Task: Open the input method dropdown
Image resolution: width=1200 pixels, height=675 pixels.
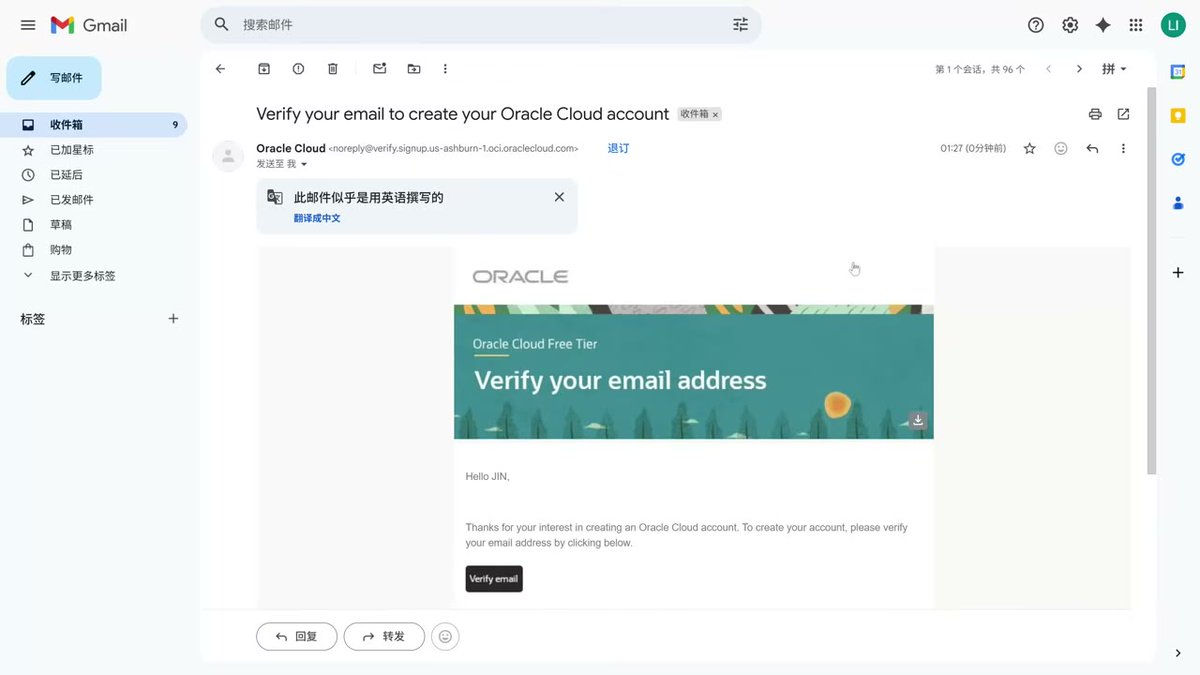Action: tap(1114, 69)
